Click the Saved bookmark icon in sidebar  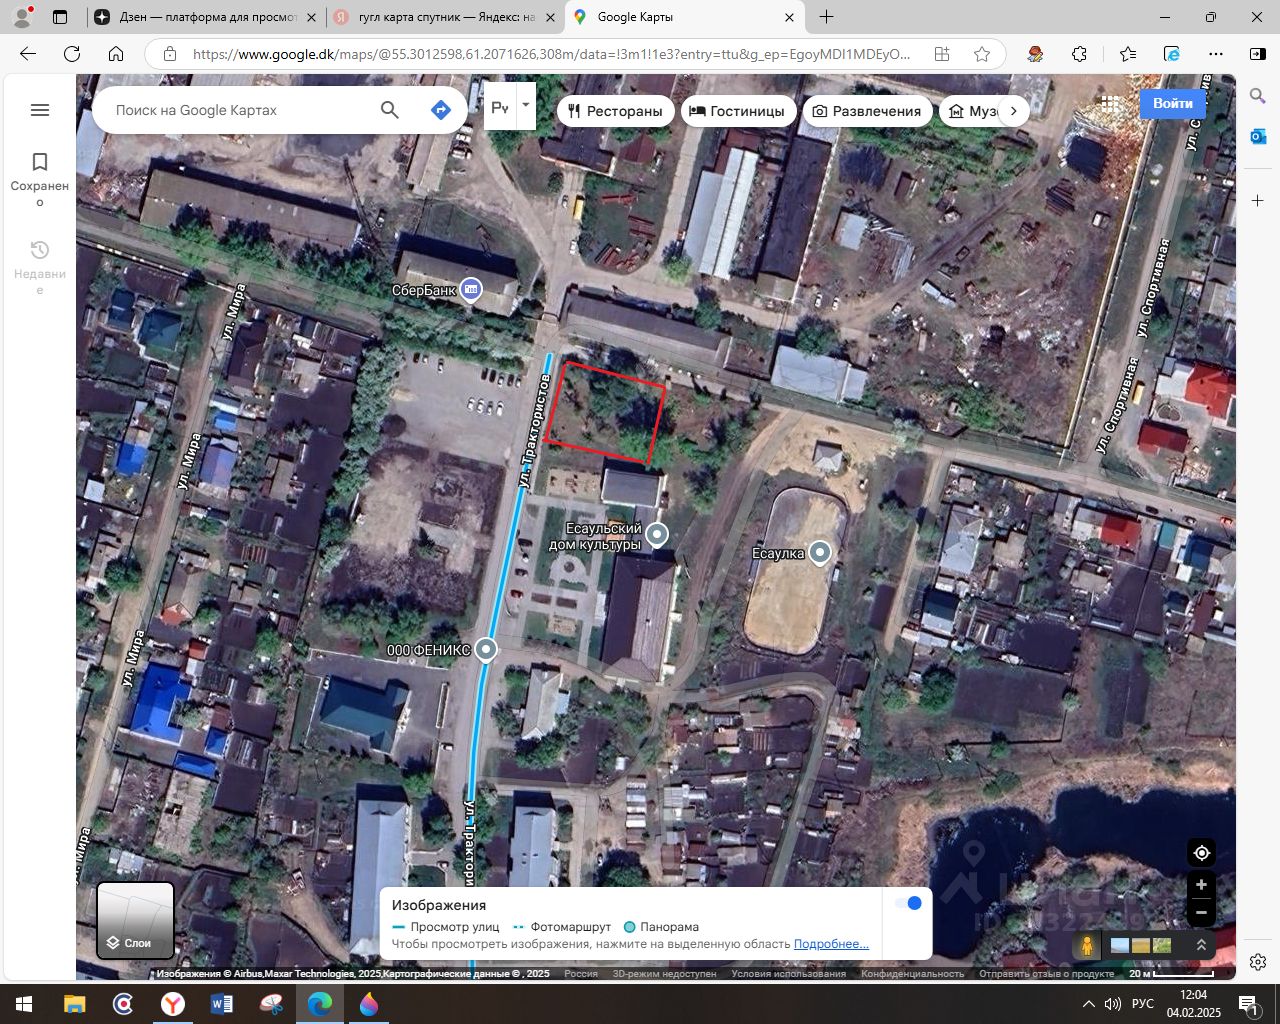click(40, 162)
